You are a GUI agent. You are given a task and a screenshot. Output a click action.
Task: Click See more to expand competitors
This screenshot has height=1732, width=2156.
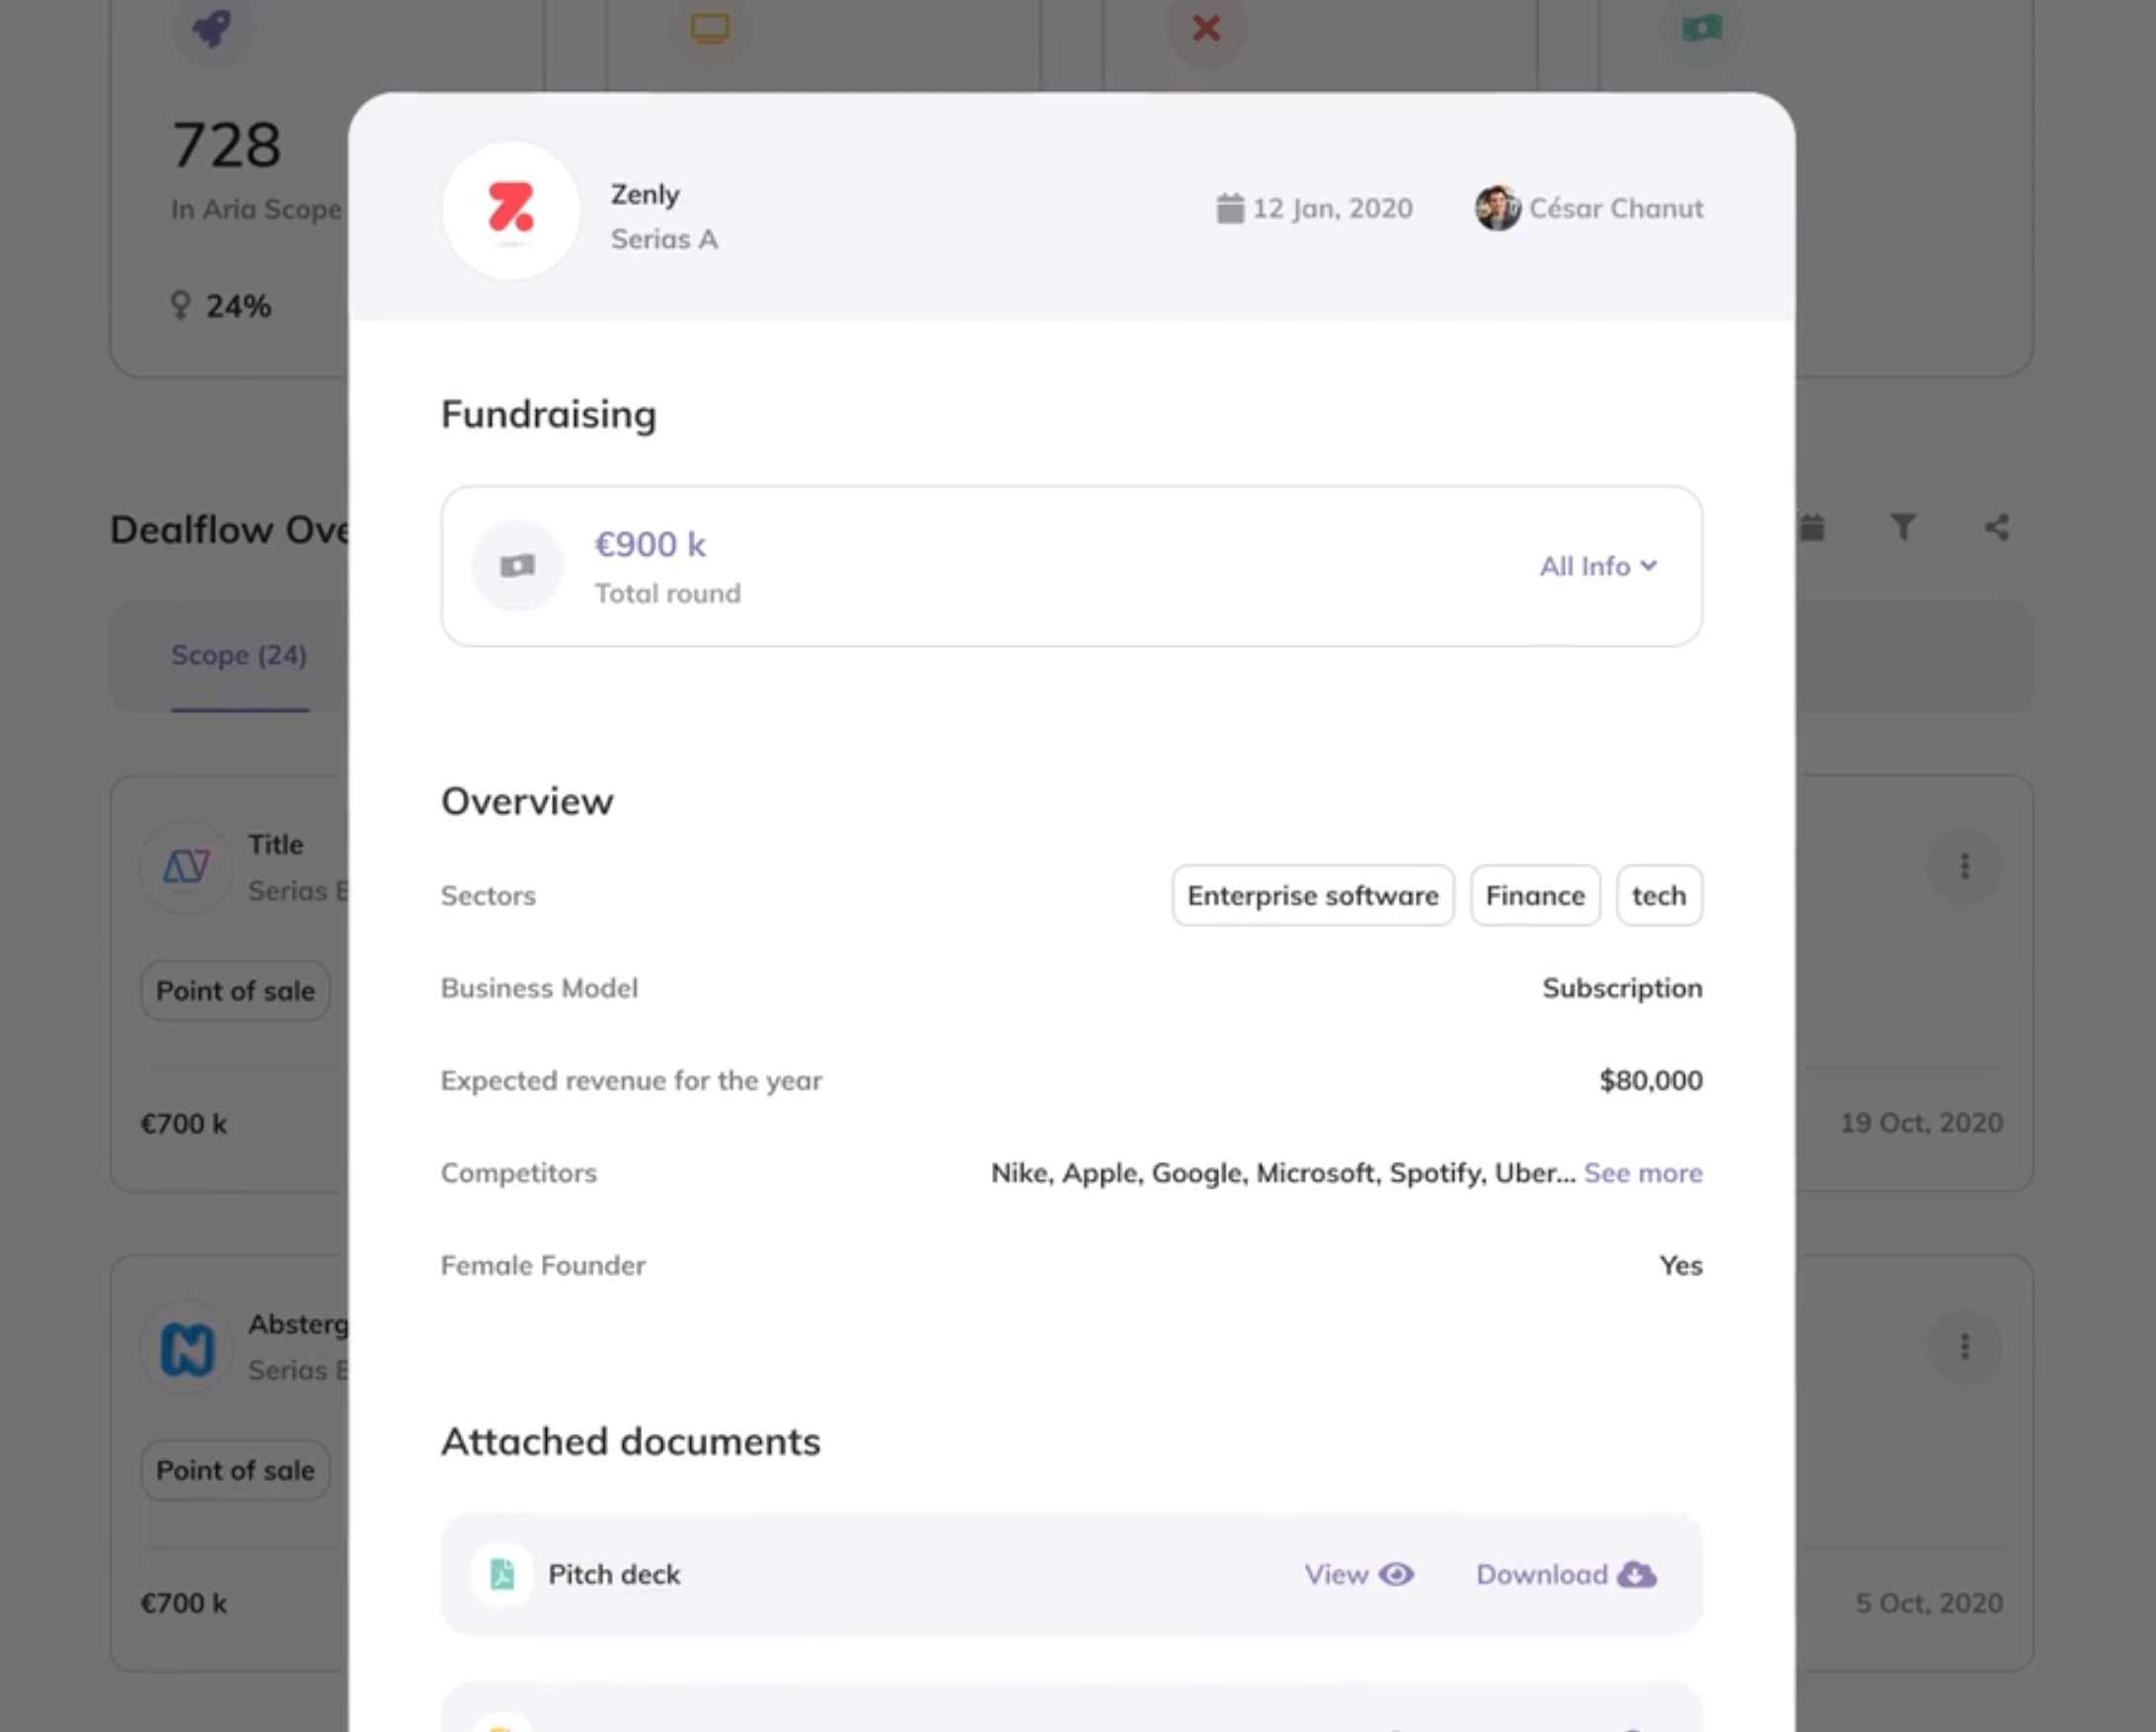pos(1642,1172)
